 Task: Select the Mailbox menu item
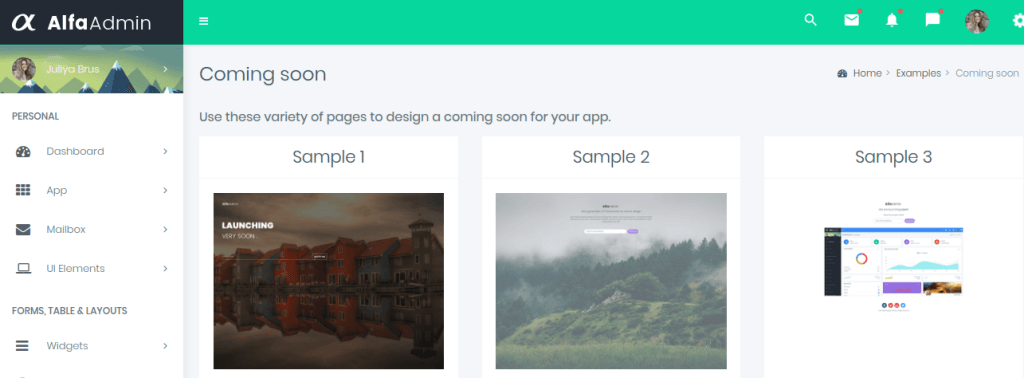(x=91, y=229)
